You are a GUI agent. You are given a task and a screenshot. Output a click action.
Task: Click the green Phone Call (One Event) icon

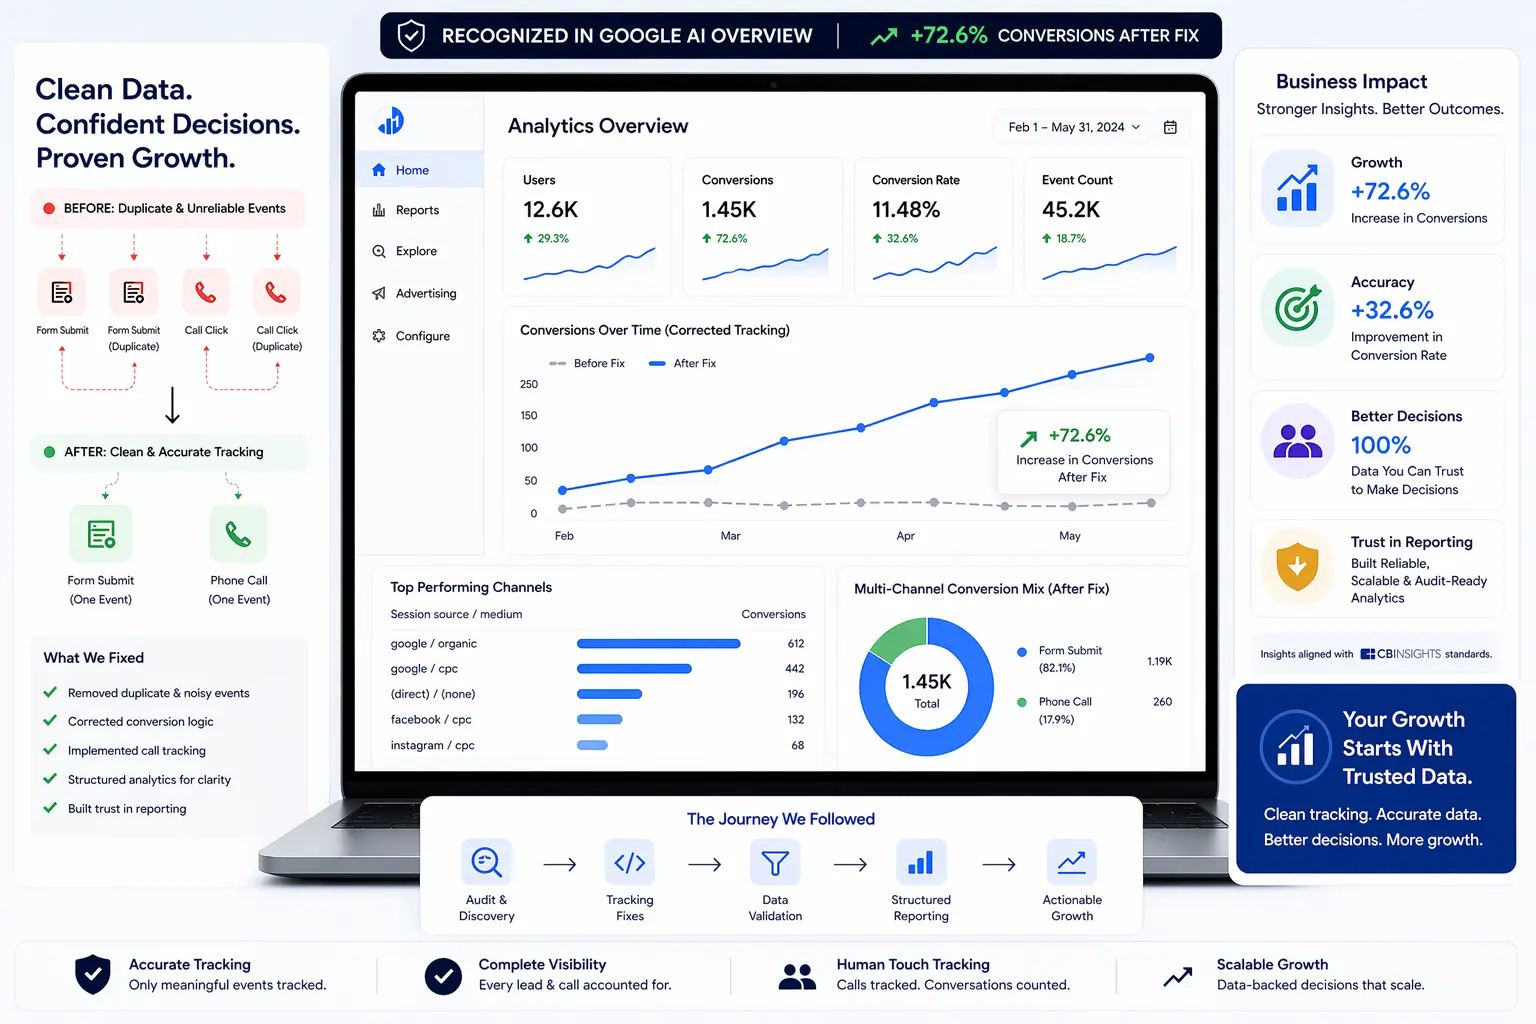point(239,534)
